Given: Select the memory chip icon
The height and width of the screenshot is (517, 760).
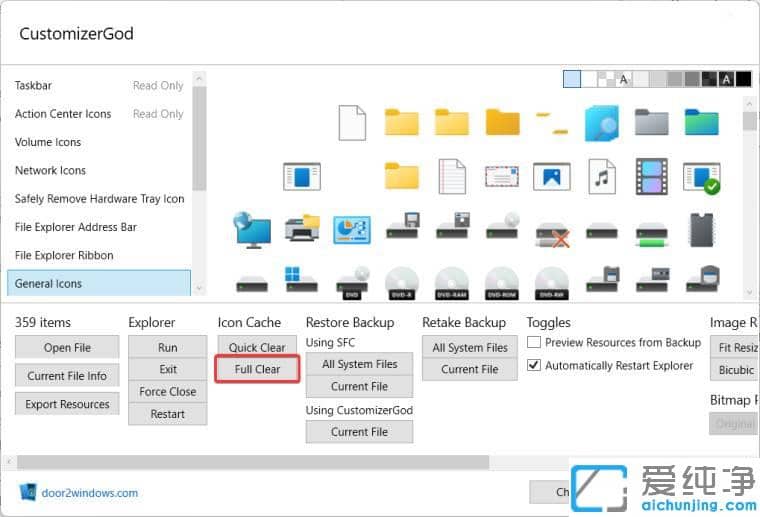Looking at the screenshot, I should point(702,230).
